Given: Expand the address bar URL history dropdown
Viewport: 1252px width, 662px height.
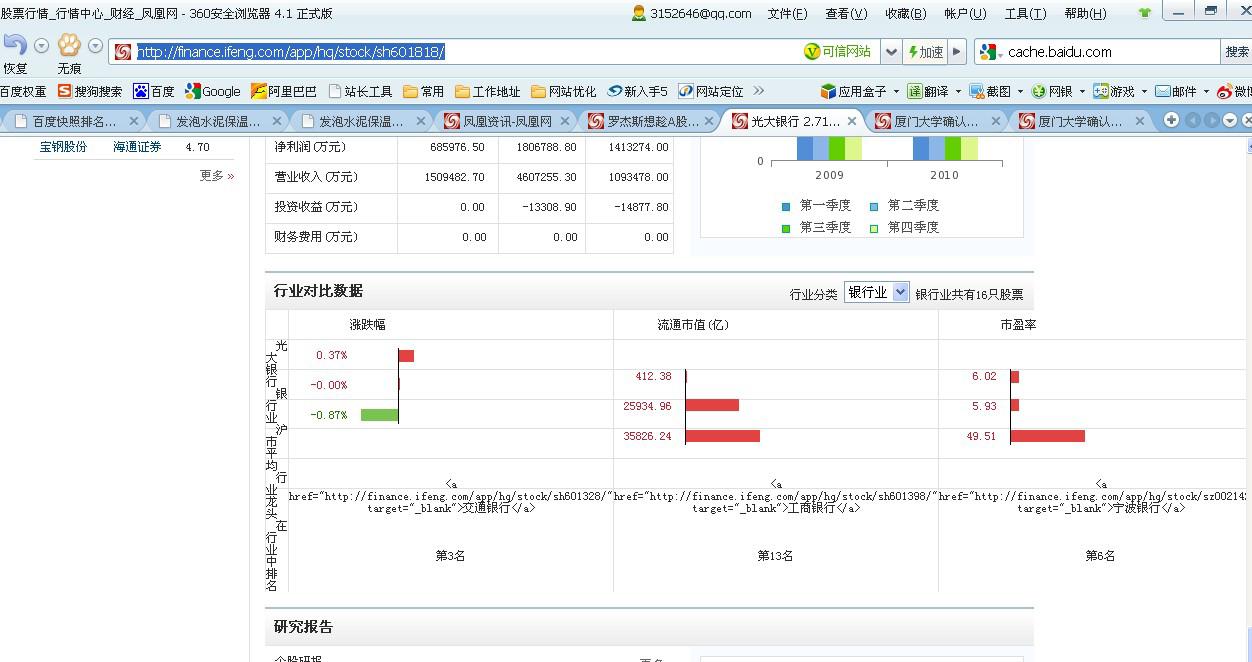Looking at the screenshot, I should pyautogui.click(x=891, y=52).
